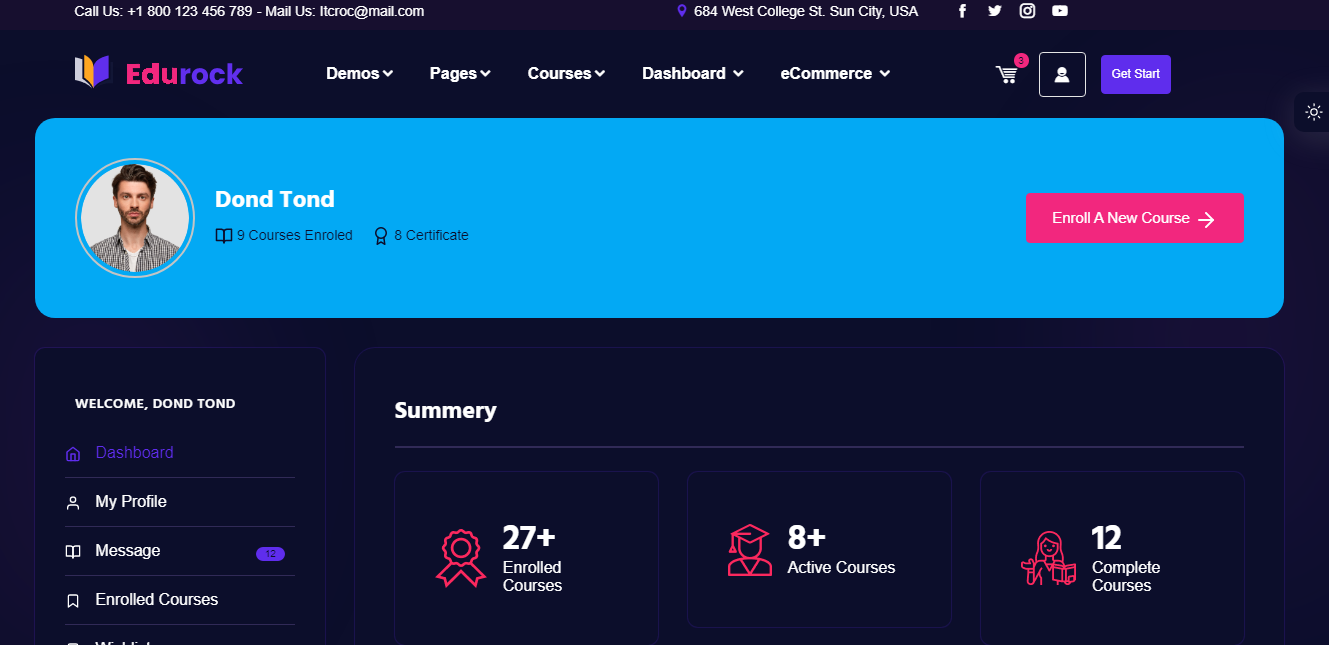Expand the Demos dropdown menu

[x=359, y=73]
